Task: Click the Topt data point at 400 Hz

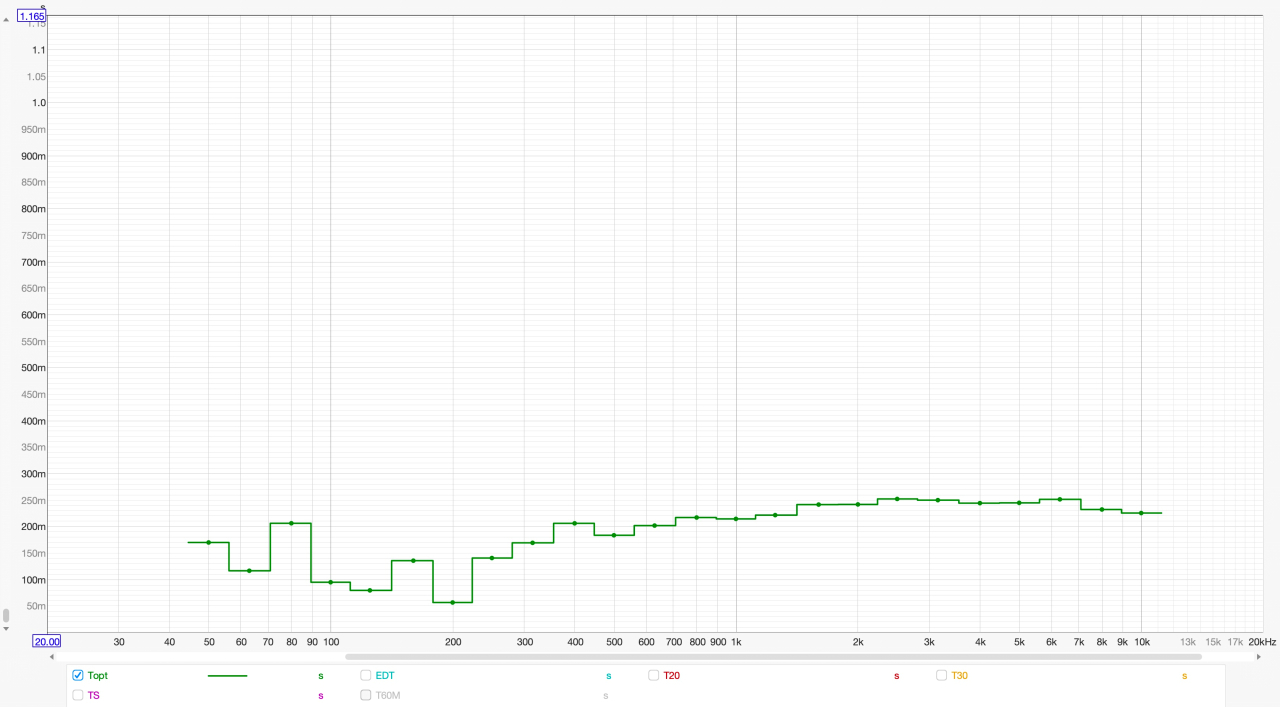Action: click(x=574, y=523)
